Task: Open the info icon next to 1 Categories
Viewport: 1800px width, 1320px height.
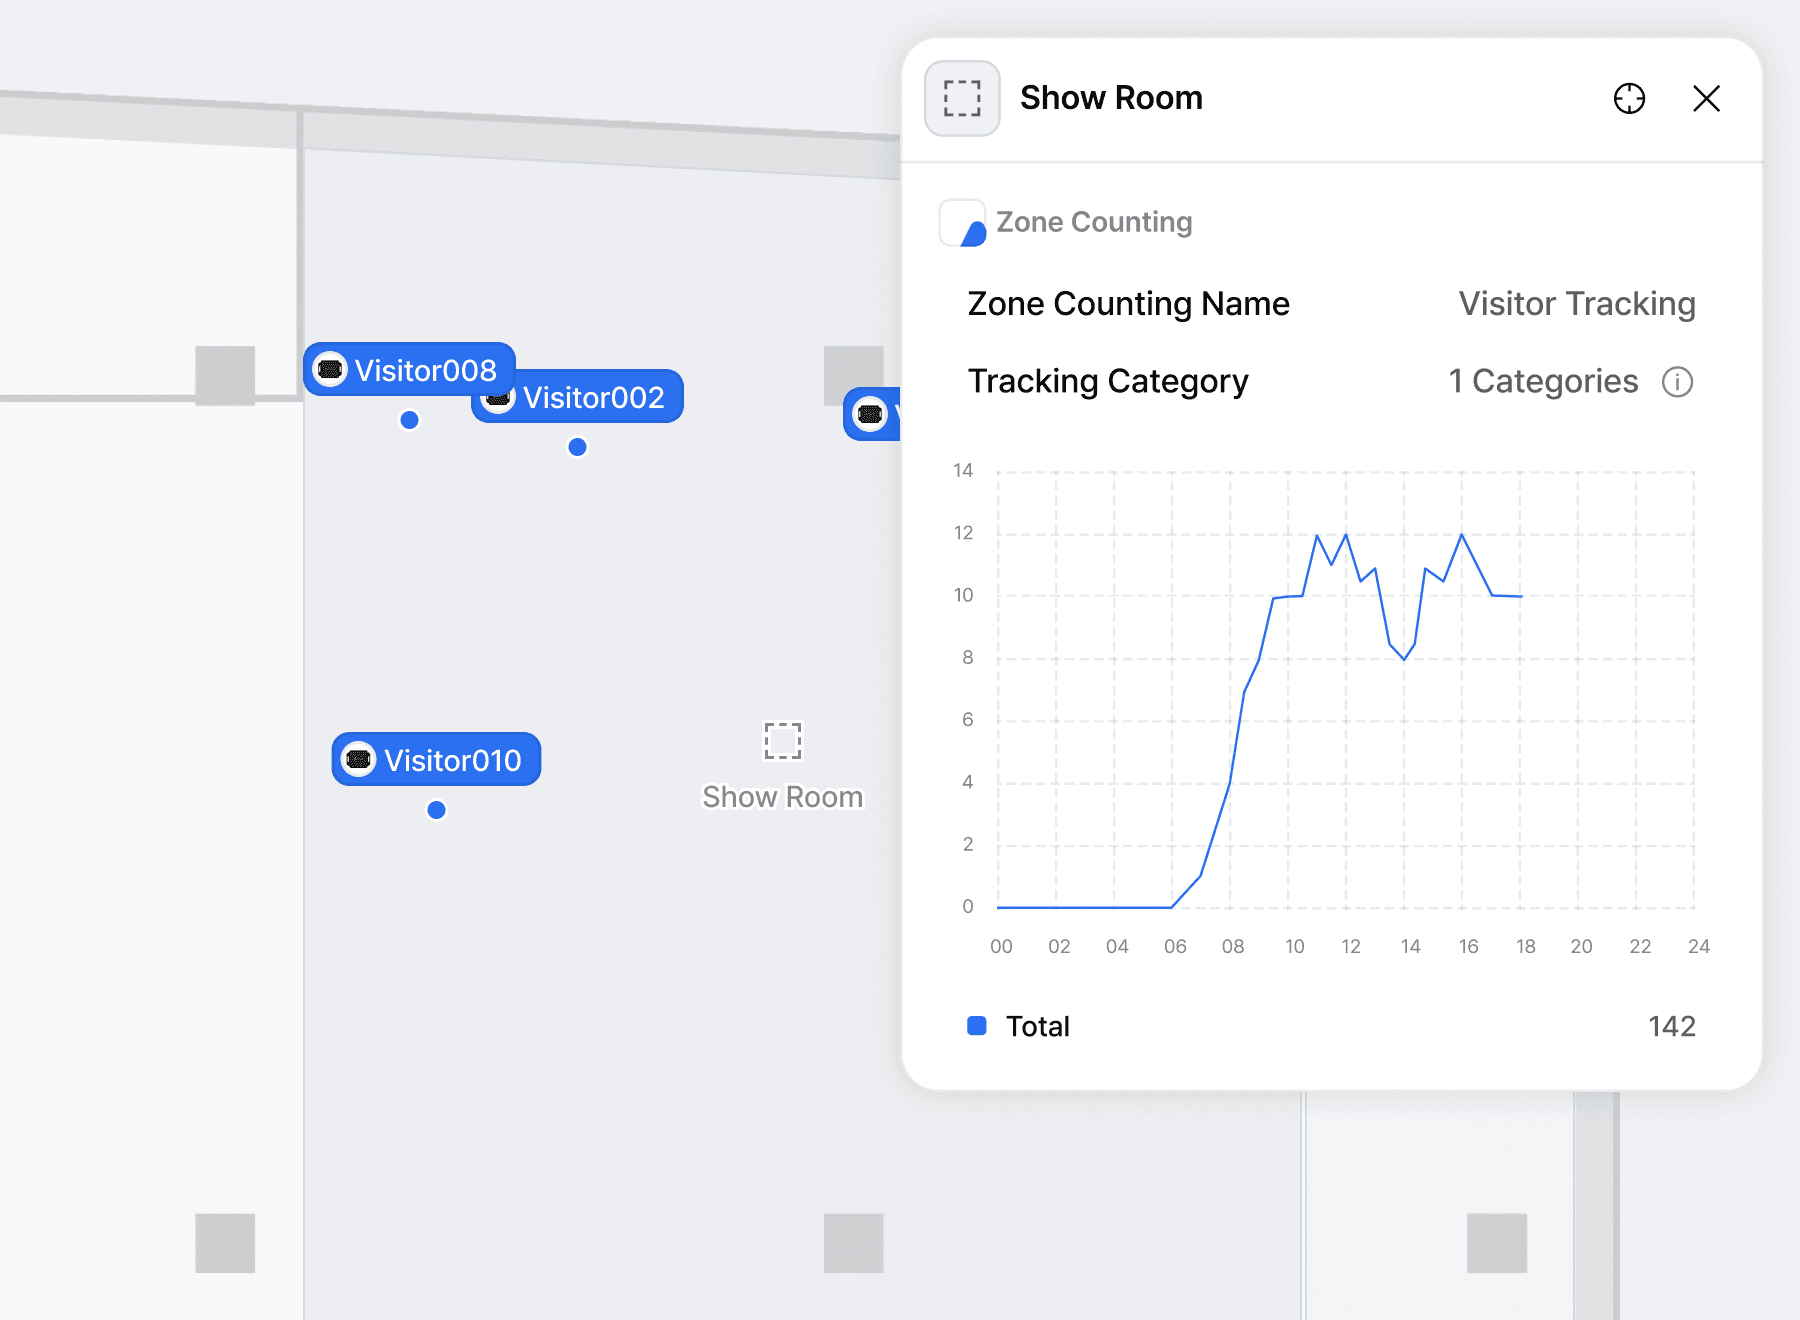Action: coord(1677,382)
